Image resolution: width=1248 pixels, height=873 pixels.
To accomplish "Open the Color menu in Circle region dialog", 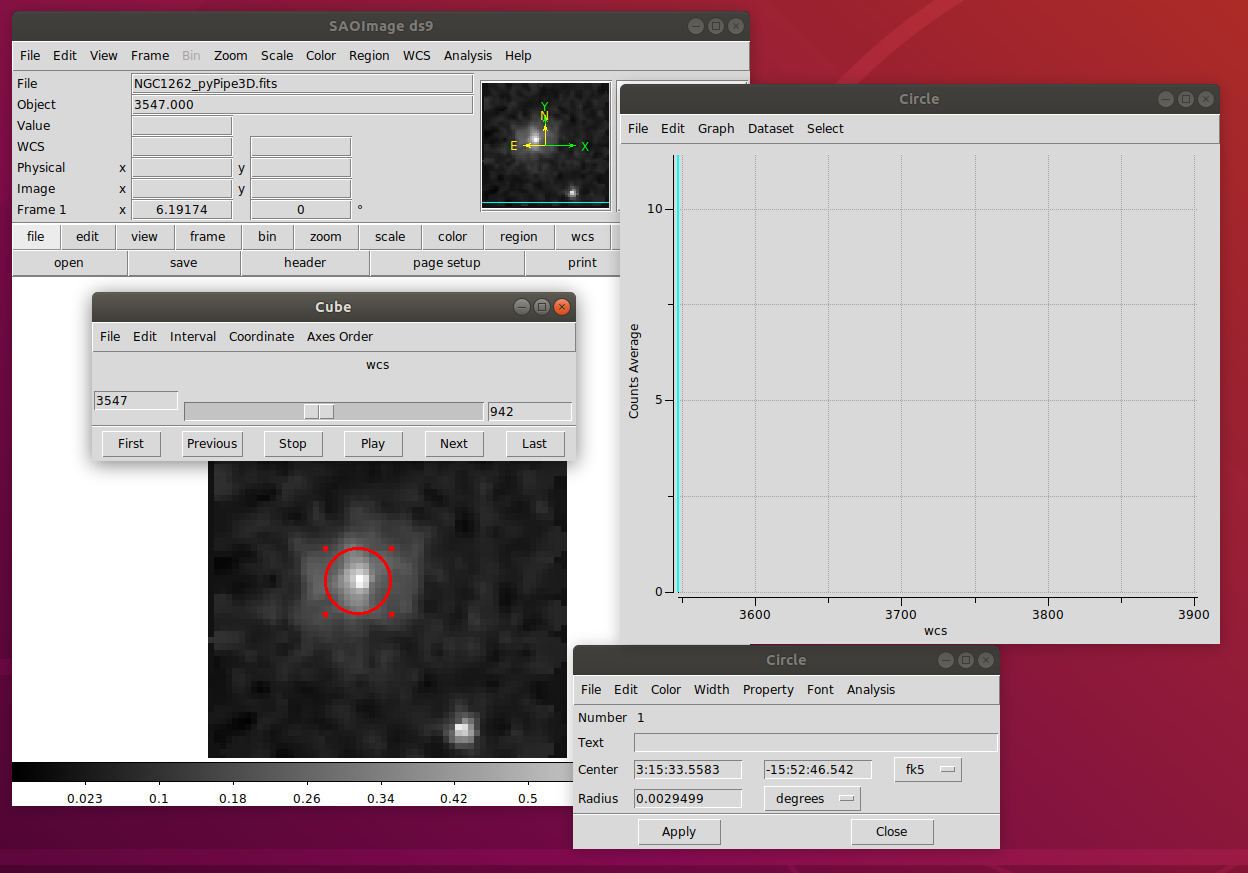I will (x=666, y=690).
